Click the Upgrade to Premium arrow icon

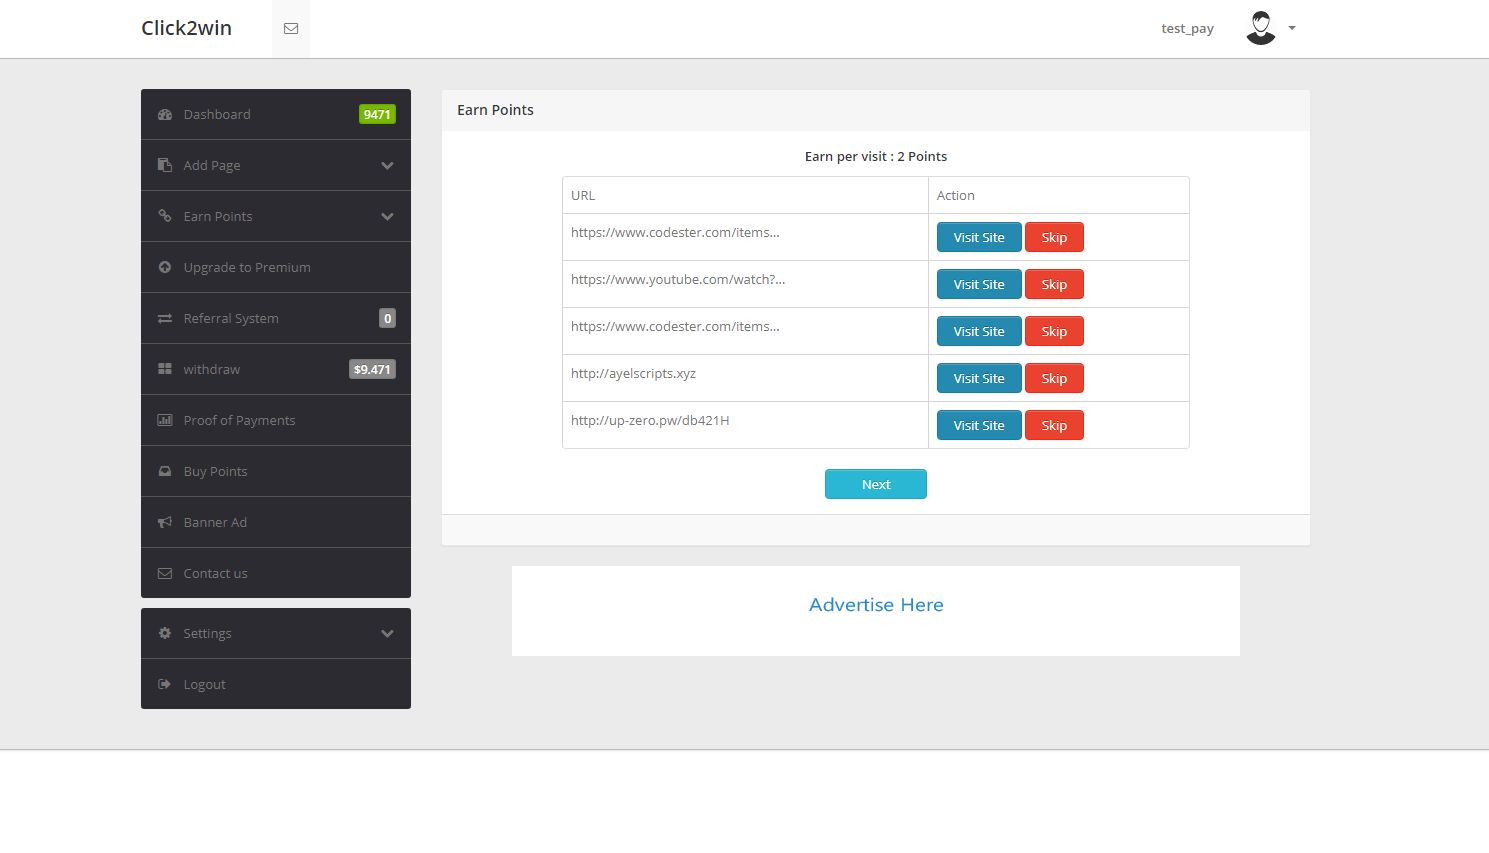[x=165, y=268]
